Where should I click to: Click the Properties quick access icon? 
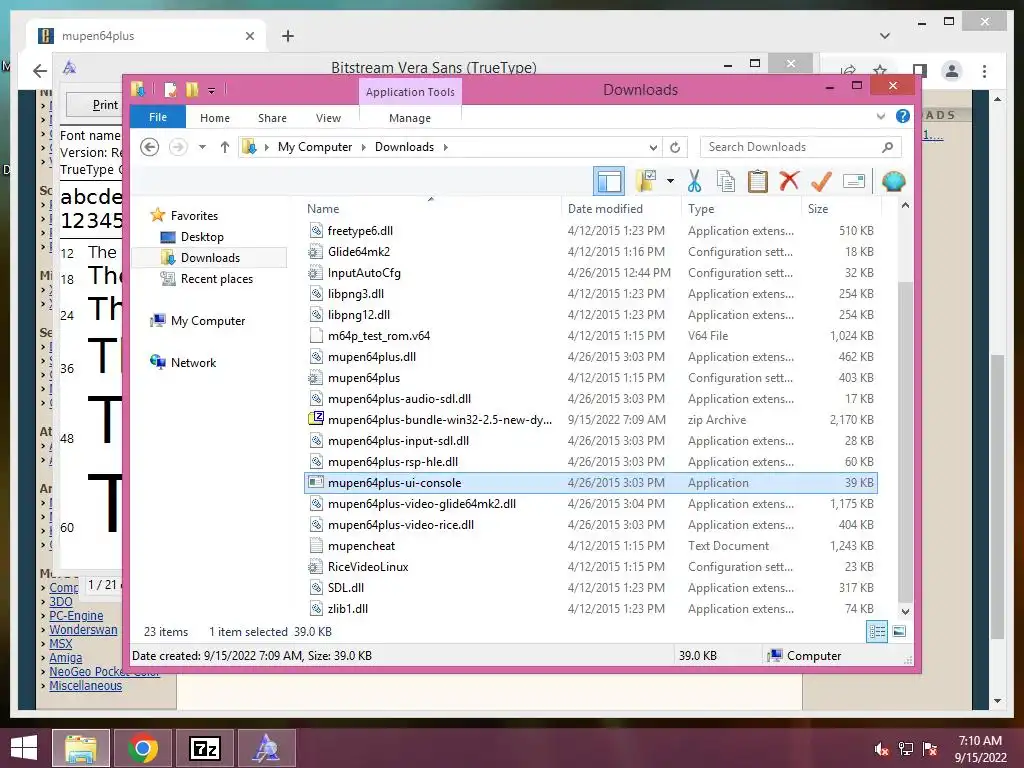point(170,89)
